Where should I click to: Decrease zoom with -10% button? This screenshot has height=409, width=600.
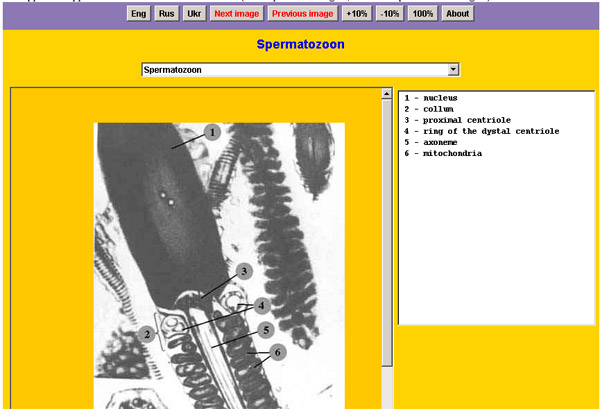coord(389,14)
